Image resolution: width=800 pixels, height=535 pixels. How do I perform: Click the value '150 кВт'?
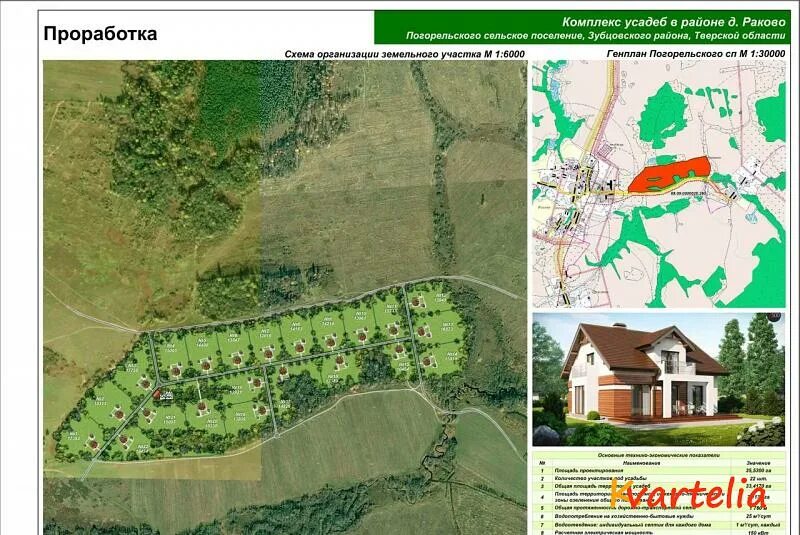(758, 532)
